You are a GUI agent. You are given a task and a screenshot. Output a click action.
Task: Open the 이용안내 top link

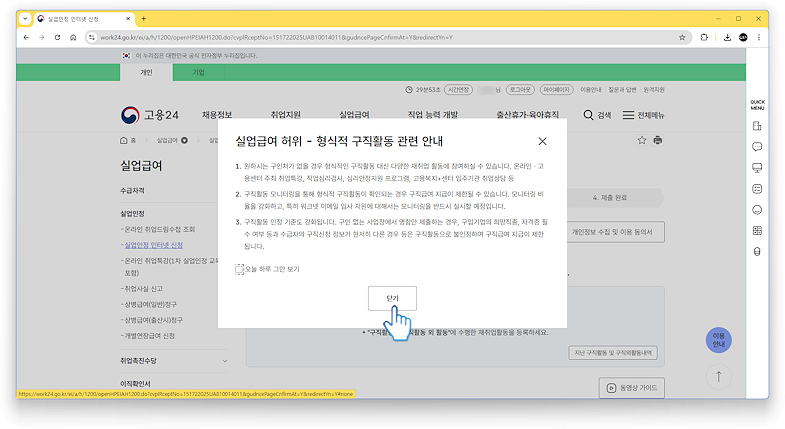coord(591,90)
